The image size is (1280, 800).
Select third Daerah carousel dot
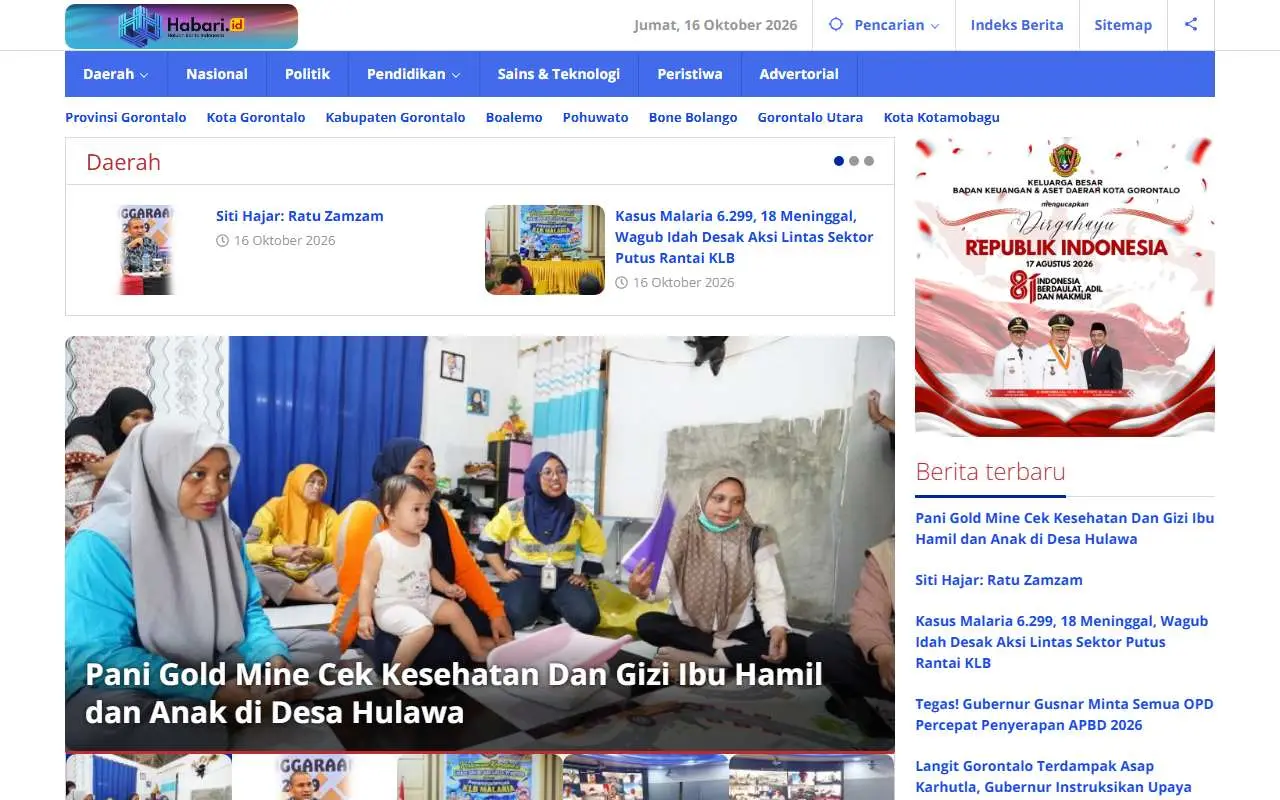point(869,161)
